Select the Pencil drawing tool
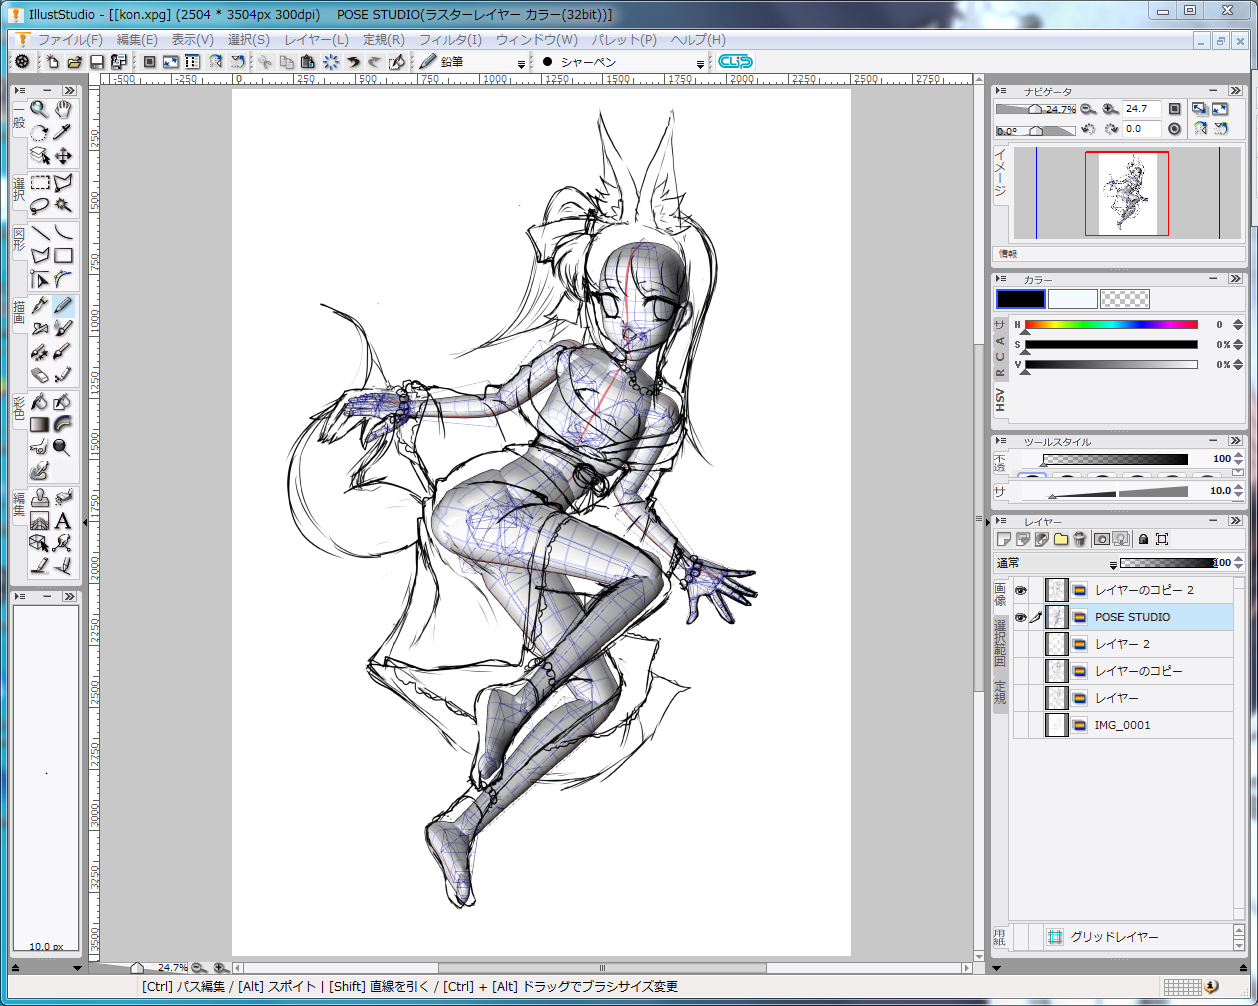 coord(63,305)
